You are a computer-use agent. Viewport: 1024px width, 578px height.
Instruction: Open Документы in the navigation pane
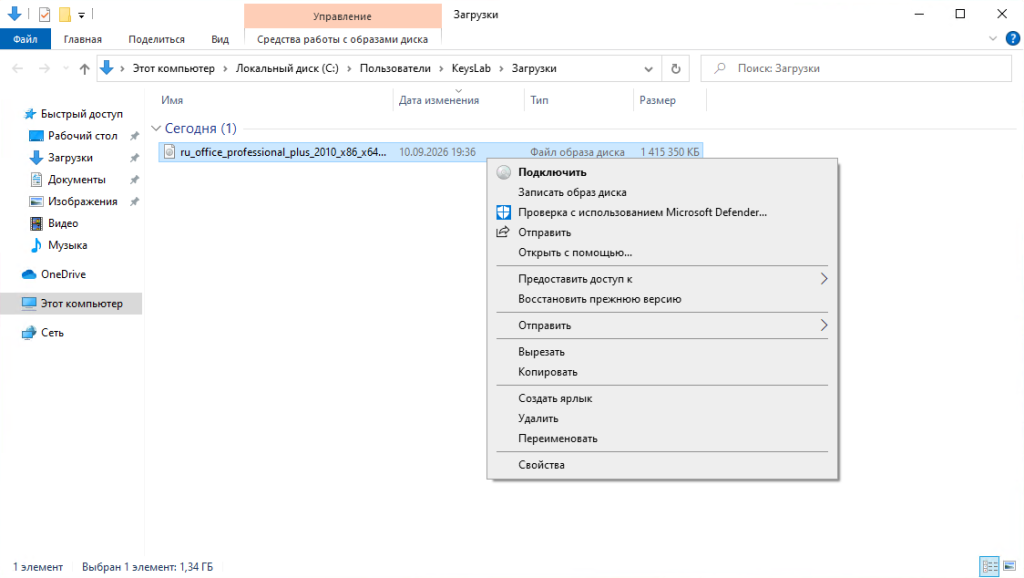[76, 180]
